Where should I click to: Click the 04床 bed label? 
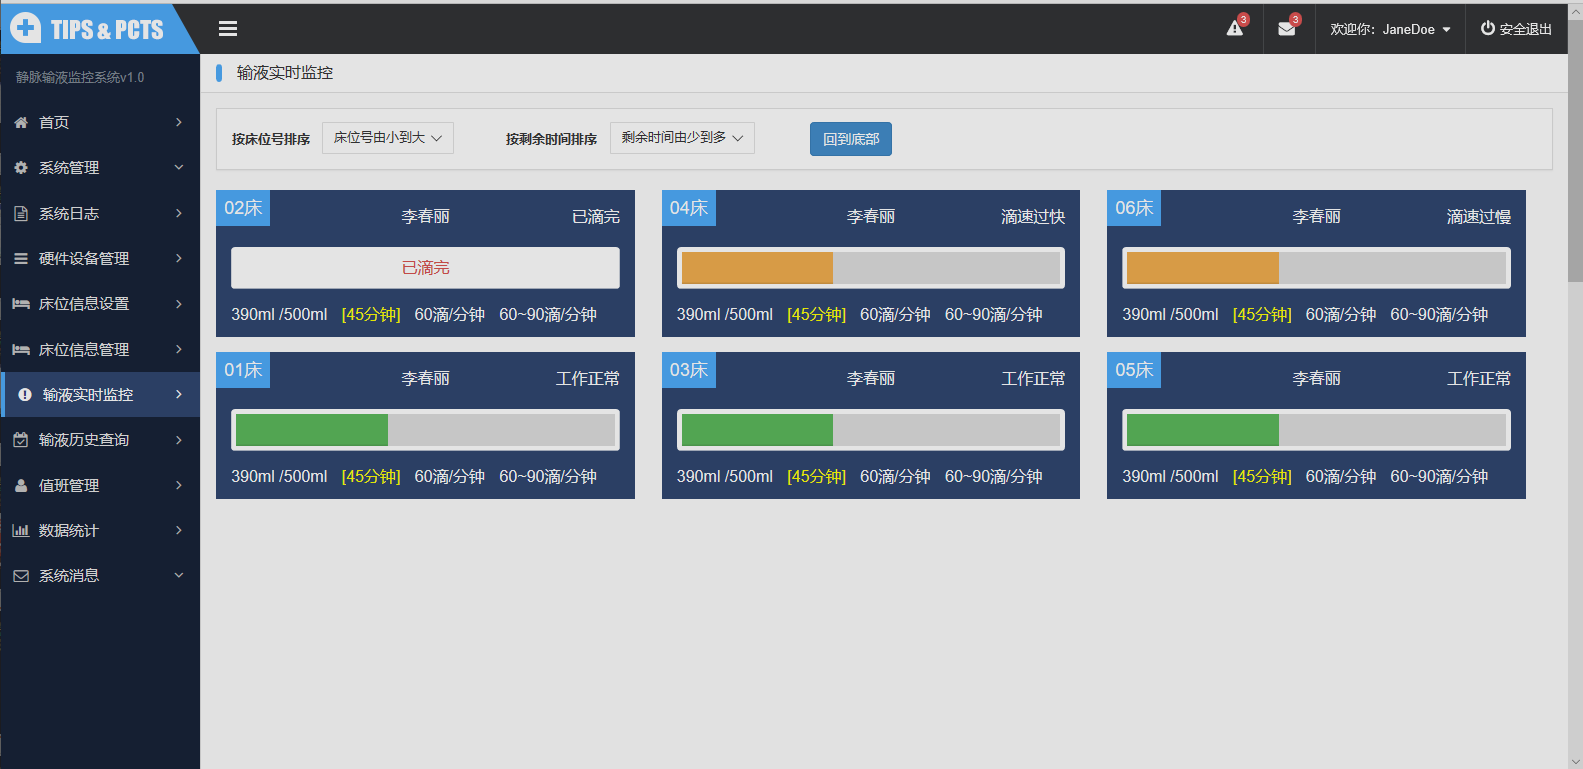pos(689,208)
